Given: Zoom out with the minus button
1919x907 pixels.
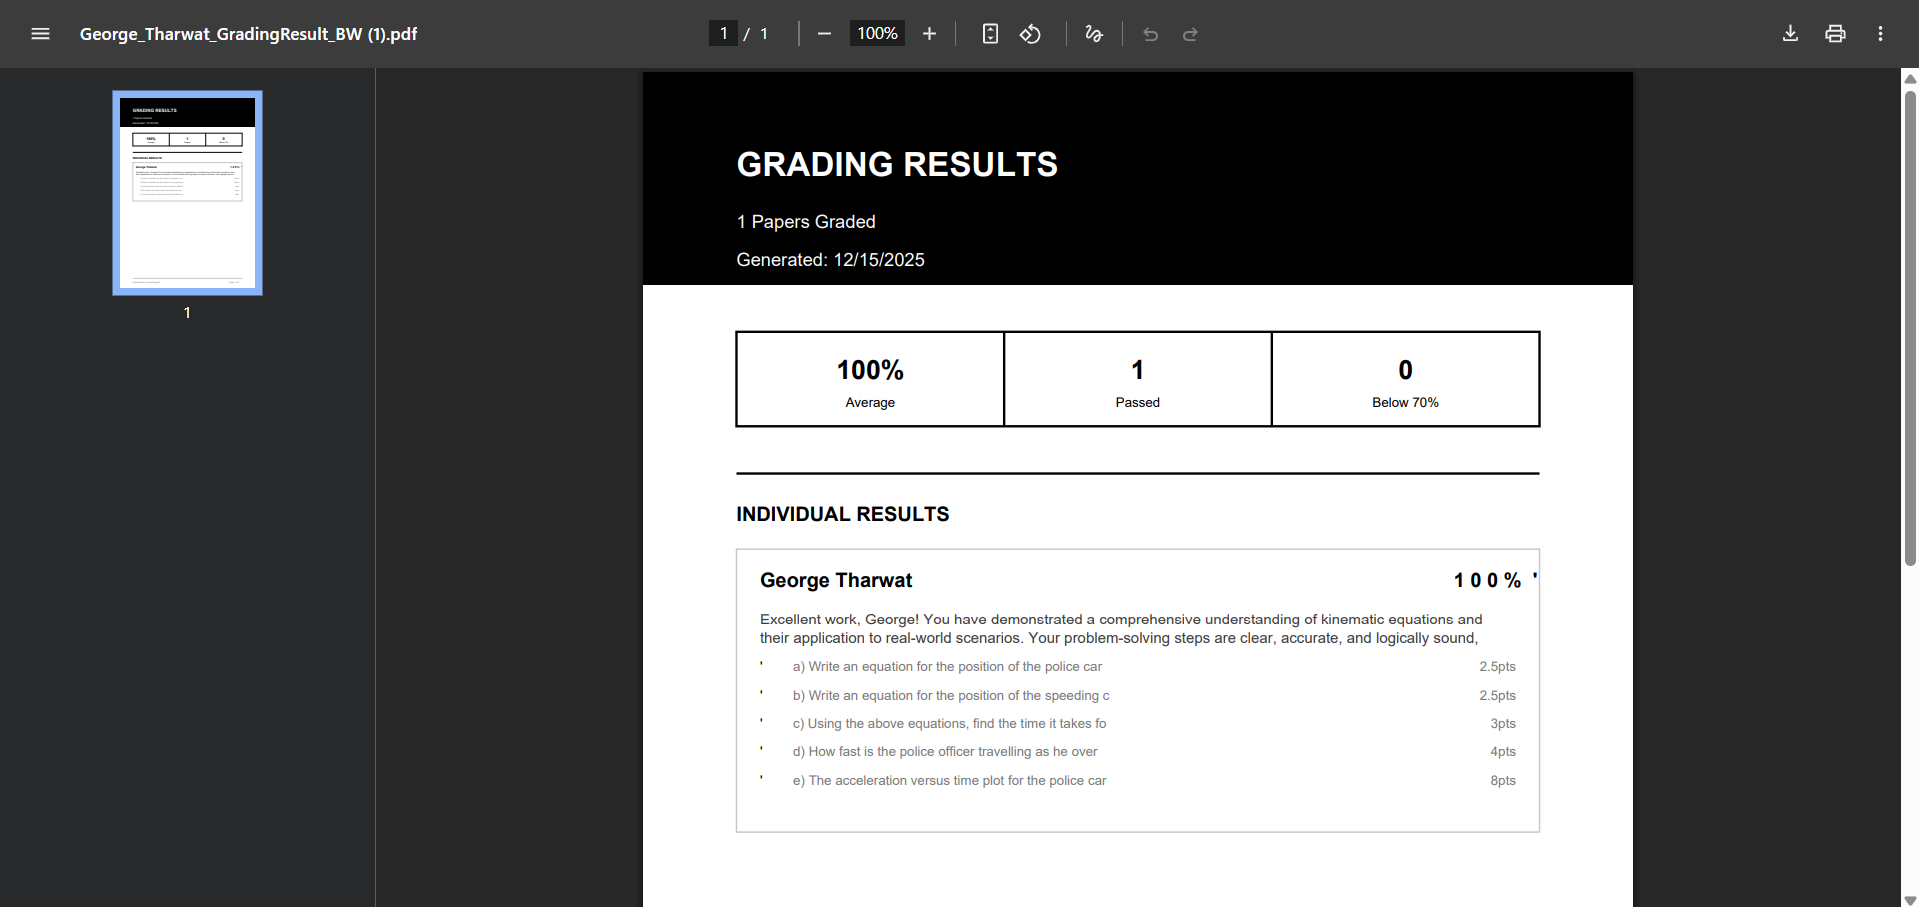Looking at the screenshot, I should click(824, 34).
